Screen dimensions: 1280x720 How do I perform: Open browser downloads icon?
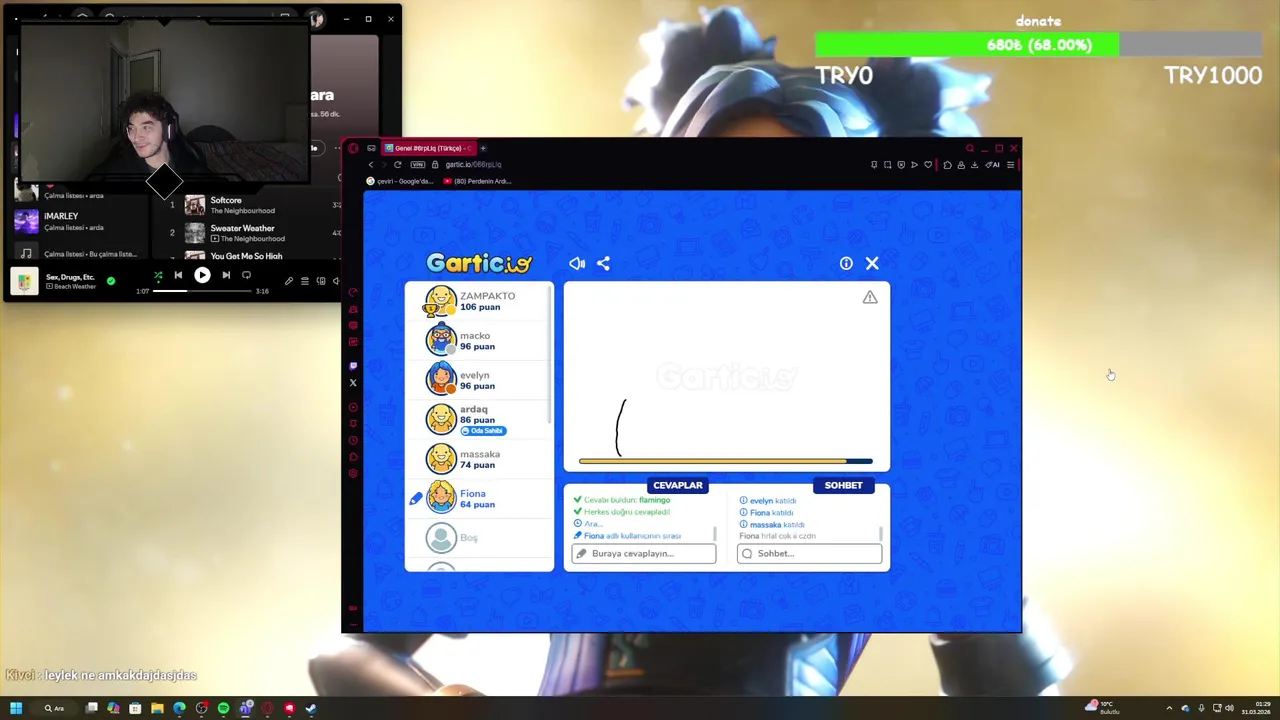click(975, 164)
